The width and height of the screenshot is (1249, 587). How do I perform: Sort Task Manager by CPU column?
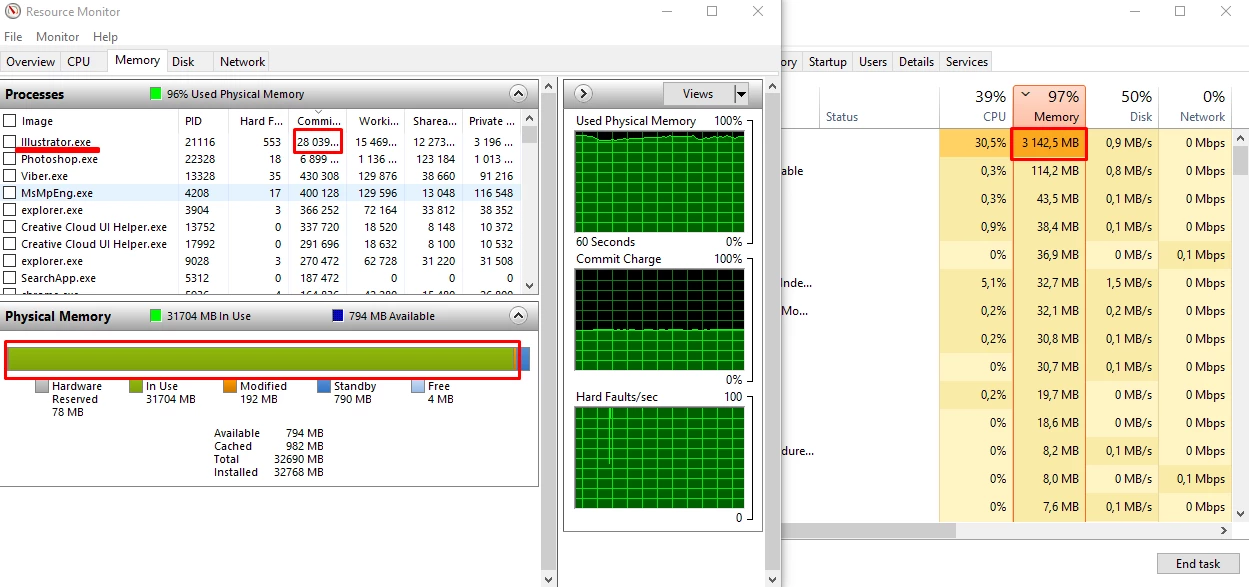(976, 105)
